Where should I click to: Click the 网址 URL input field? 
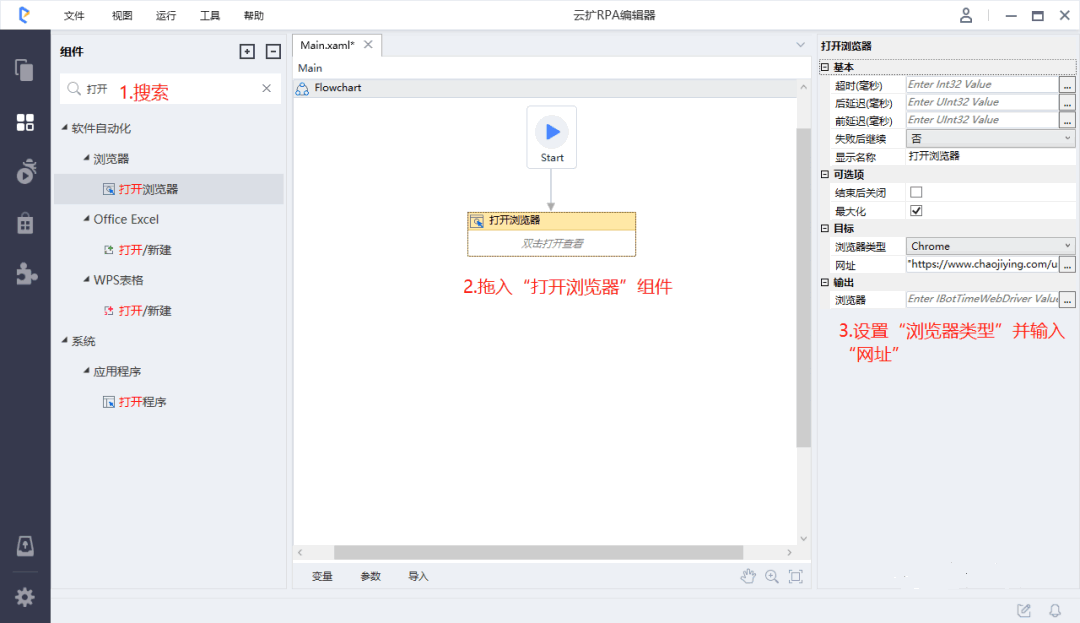pos(981,265)
